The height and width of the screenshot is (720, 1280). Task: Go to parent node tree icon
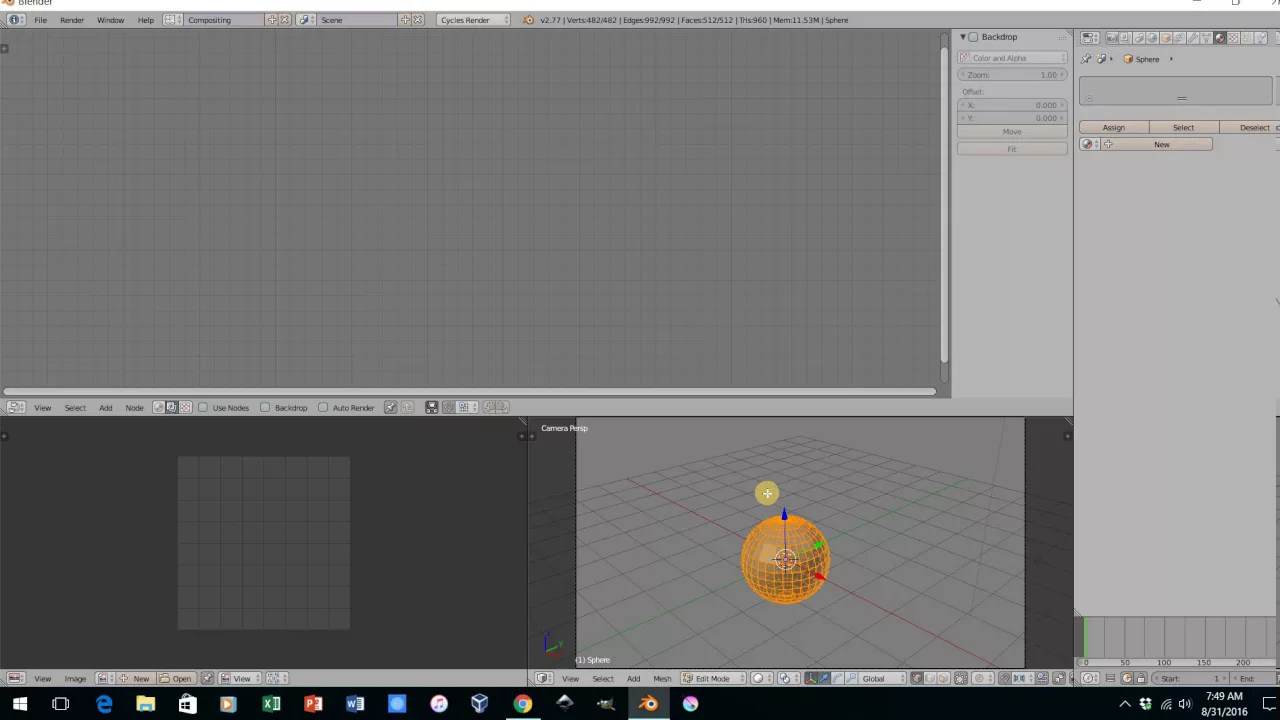point(407,407)
